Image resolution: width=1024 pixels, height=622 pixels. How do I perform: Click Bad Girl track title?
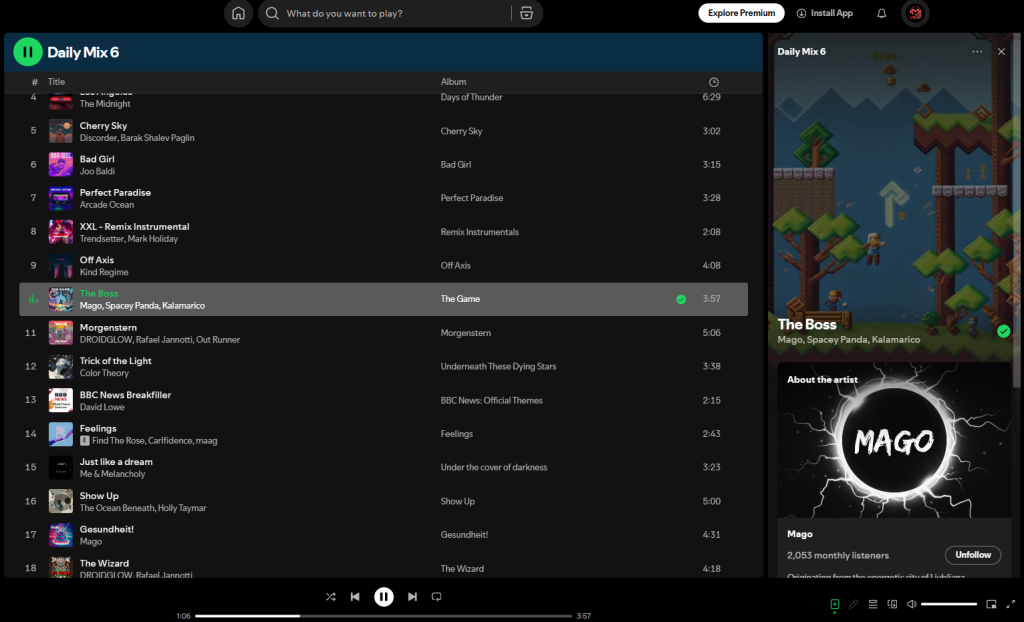[x=97, y=159]
